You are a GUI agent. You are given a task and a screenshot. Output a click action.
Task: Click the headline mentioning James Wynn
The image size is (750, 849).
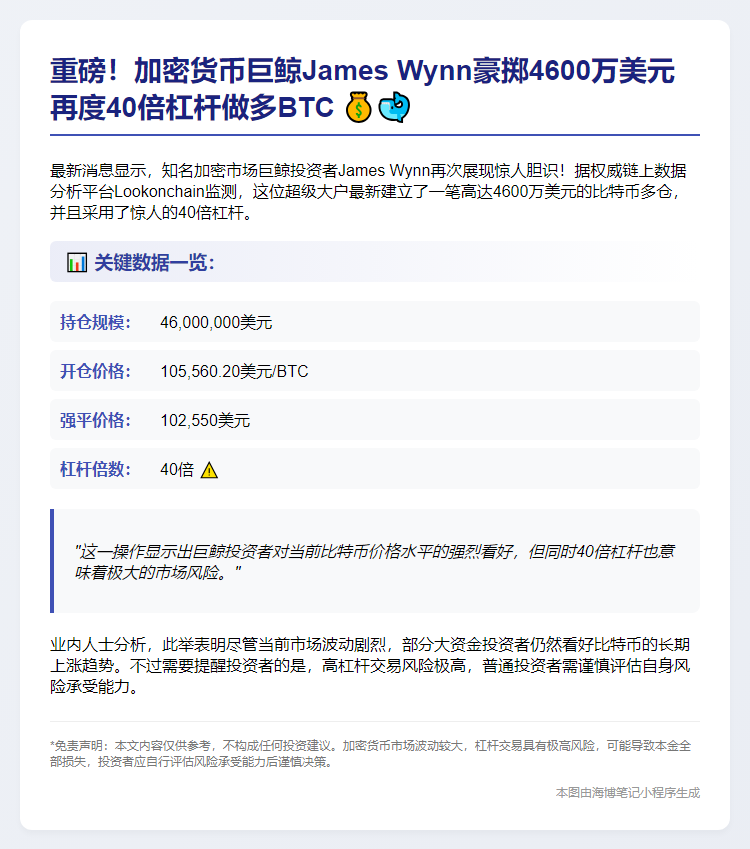363,88
